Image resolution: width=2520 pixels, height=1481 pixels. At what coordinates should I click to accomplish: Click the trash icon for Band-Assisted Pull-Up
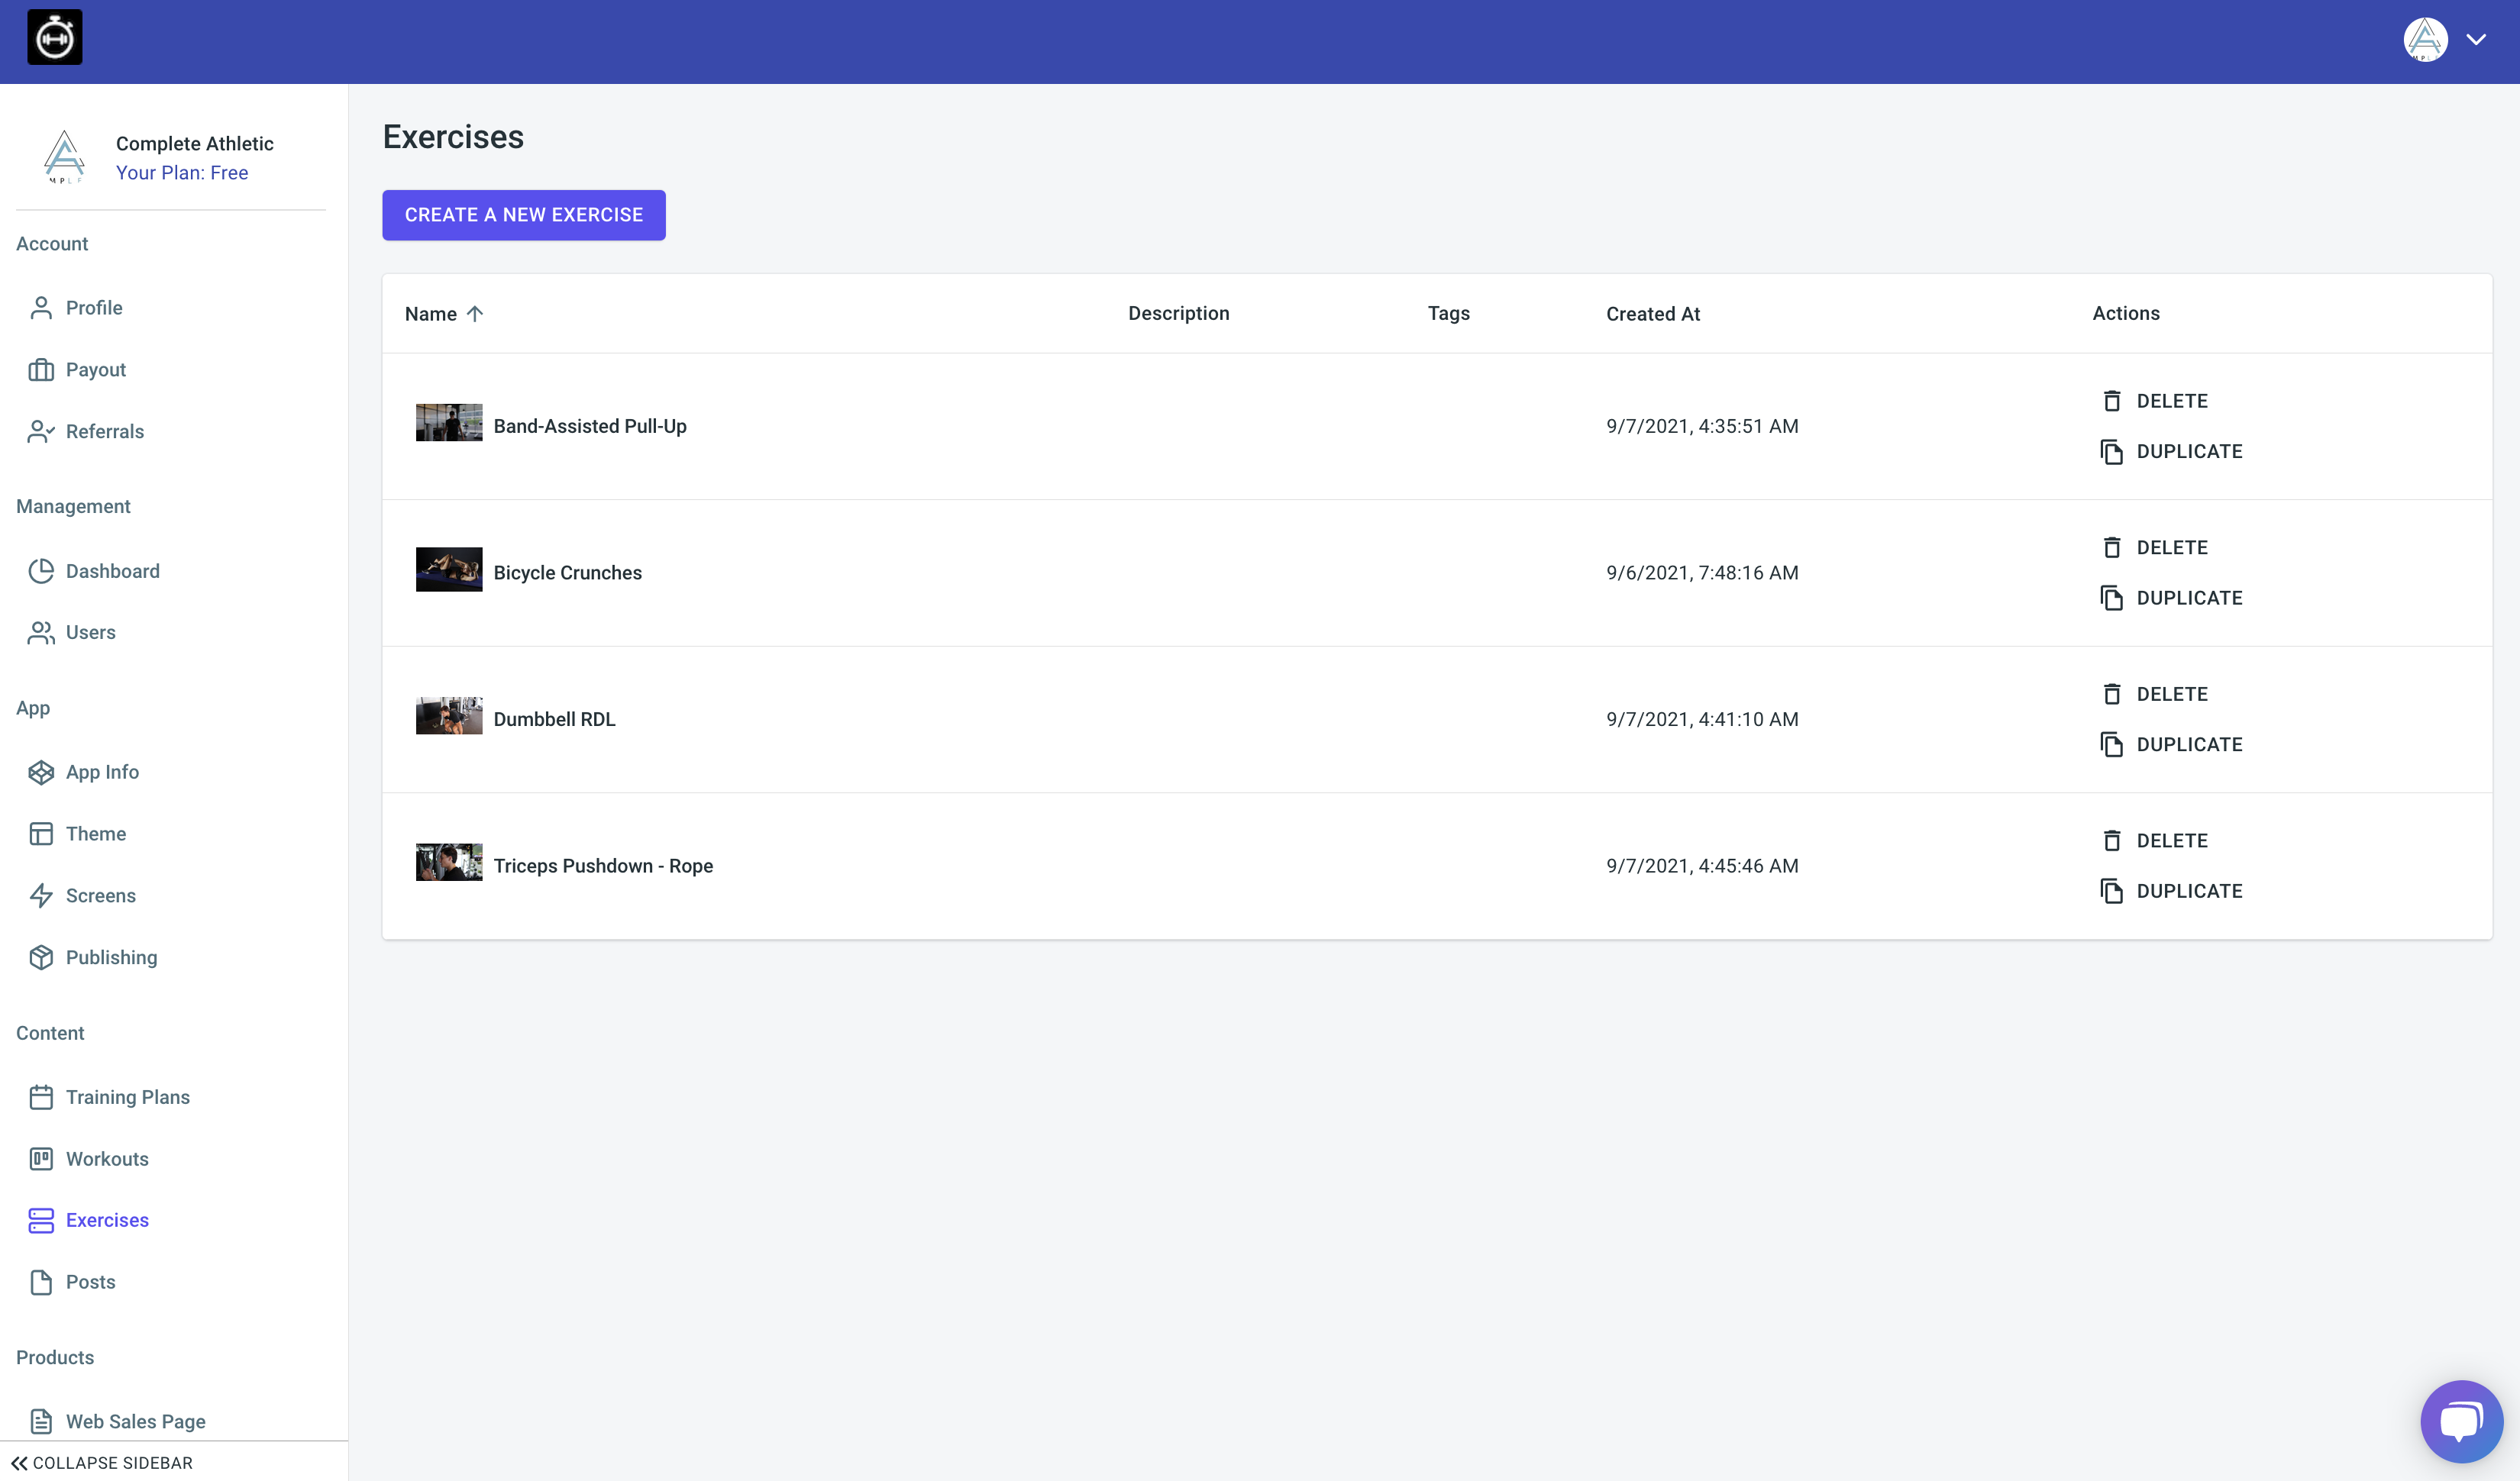(2111, 401)
